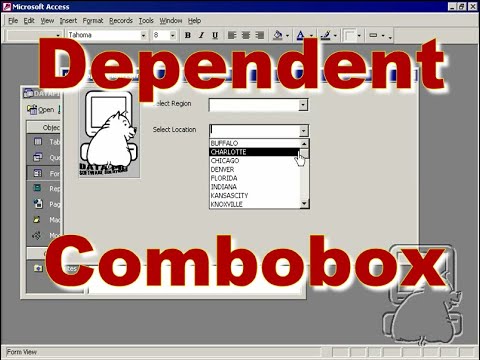Open the Tools menu
The image size is (480, 360).
point(146,21)
